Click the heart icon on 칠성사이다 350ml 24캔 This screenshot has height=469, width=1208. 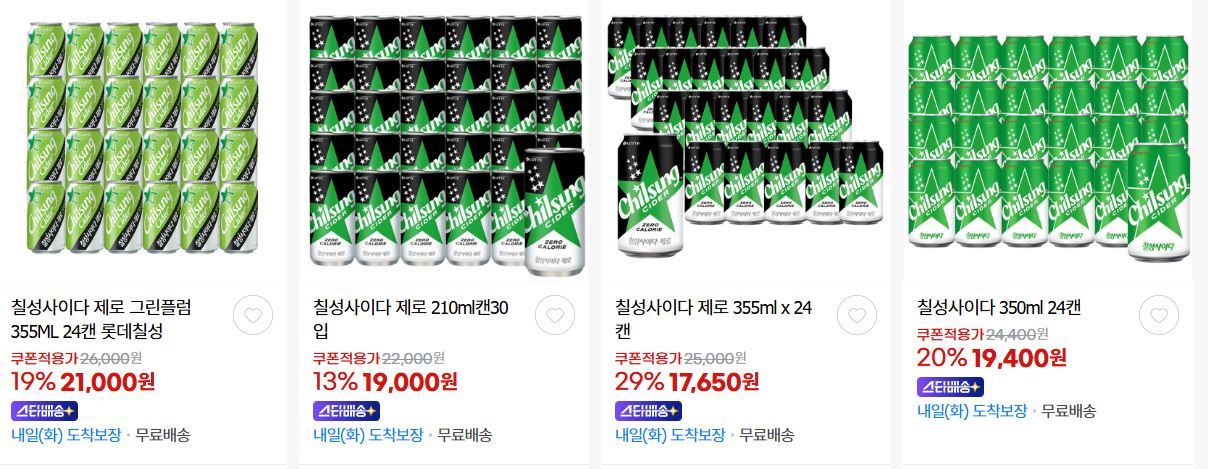[x=1158, y=317]
